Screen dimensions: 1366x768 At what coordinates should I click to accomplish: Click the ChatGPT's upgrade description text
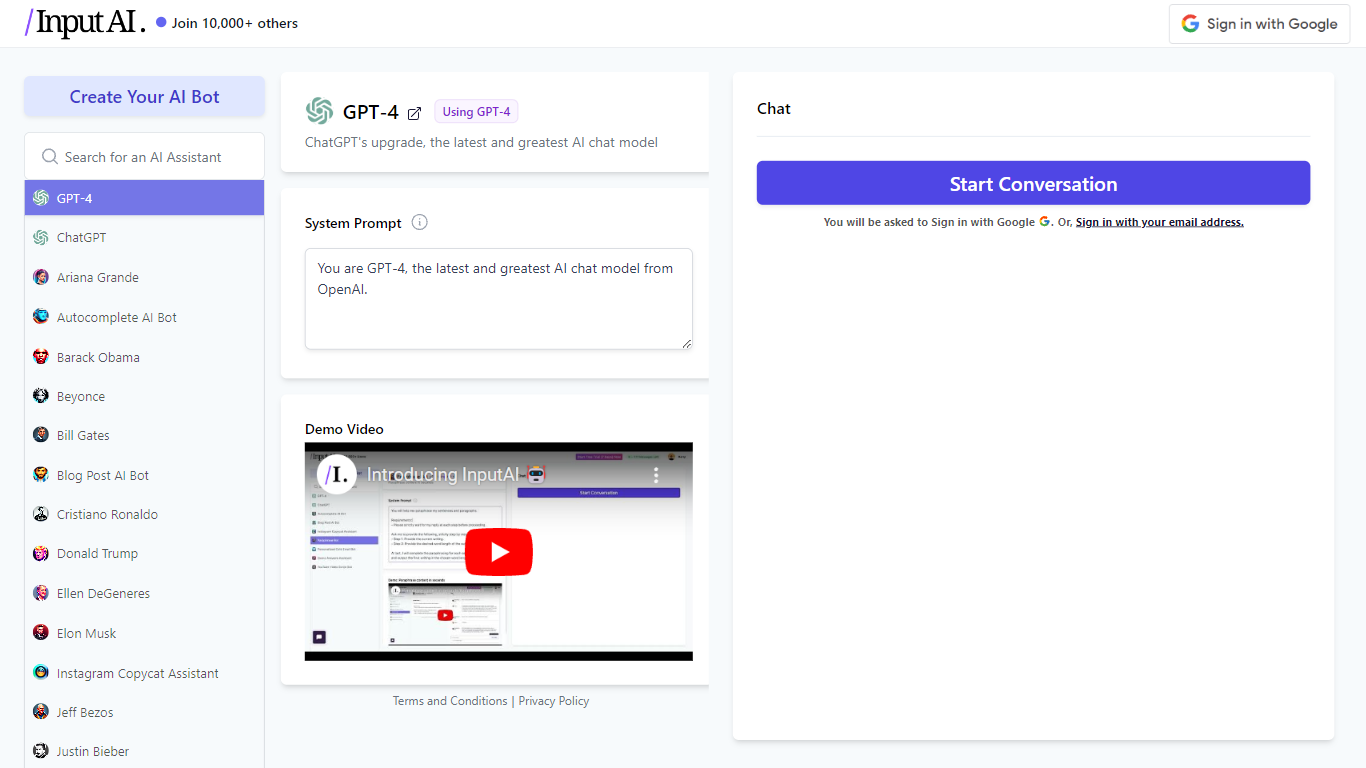481,142
